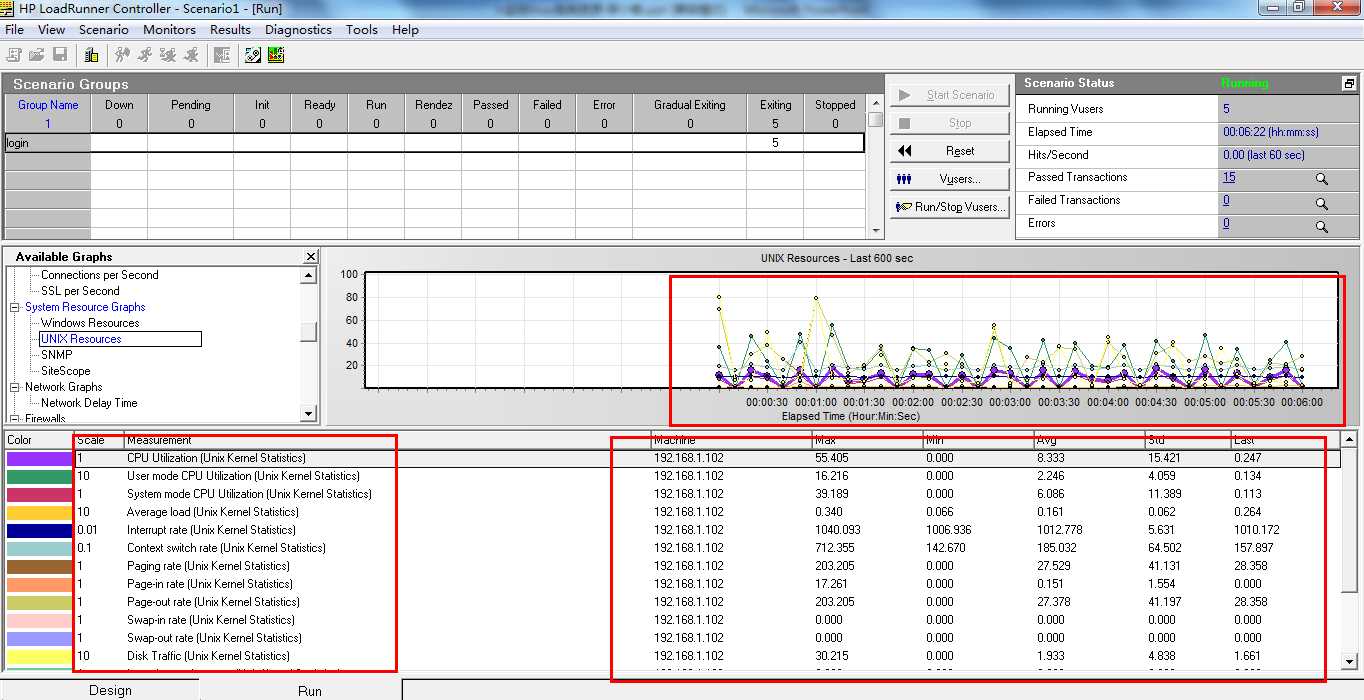Open the Diagnostics menu

[298, 29]
